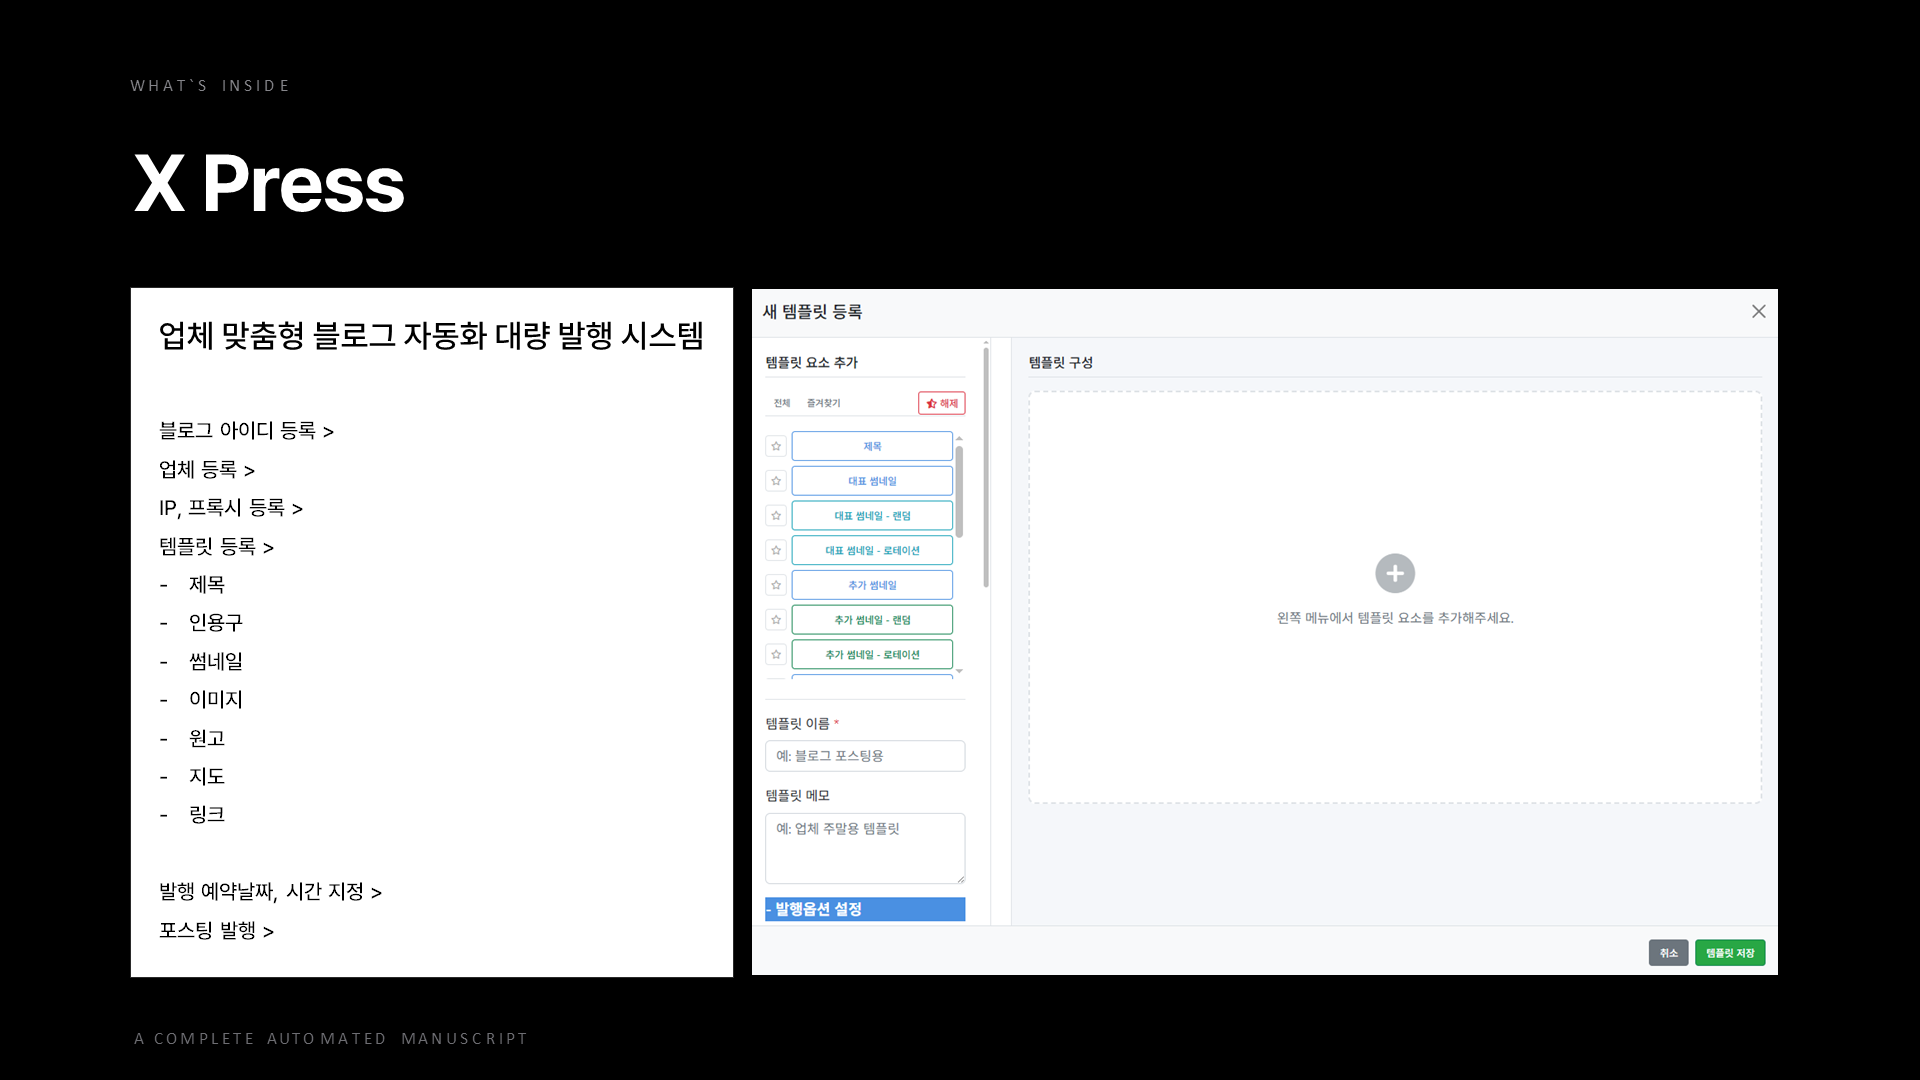
Task: Click the left panel vertical scrollbar
Action: coord(986,467)
